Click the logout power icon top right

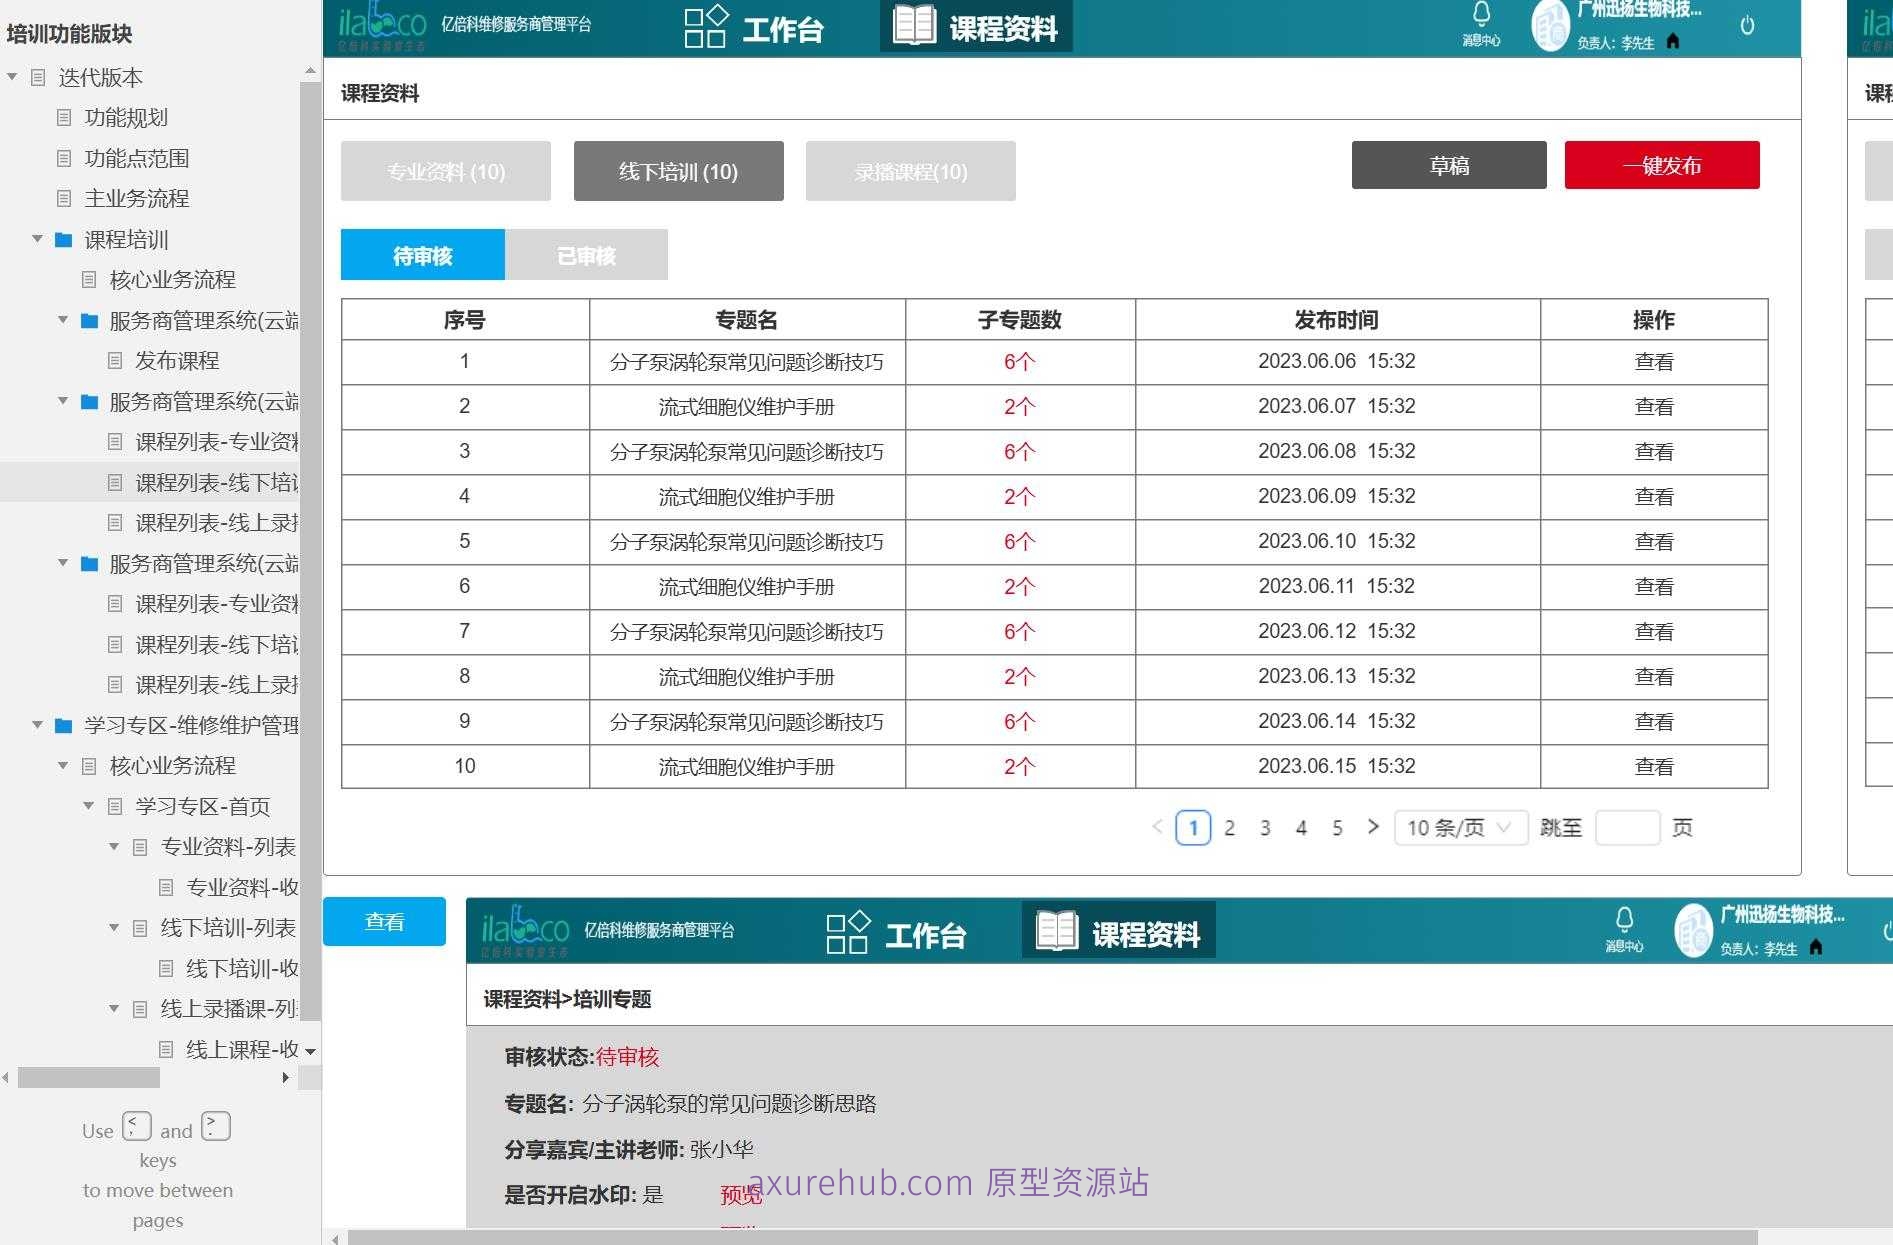[x=1747, y=25]
